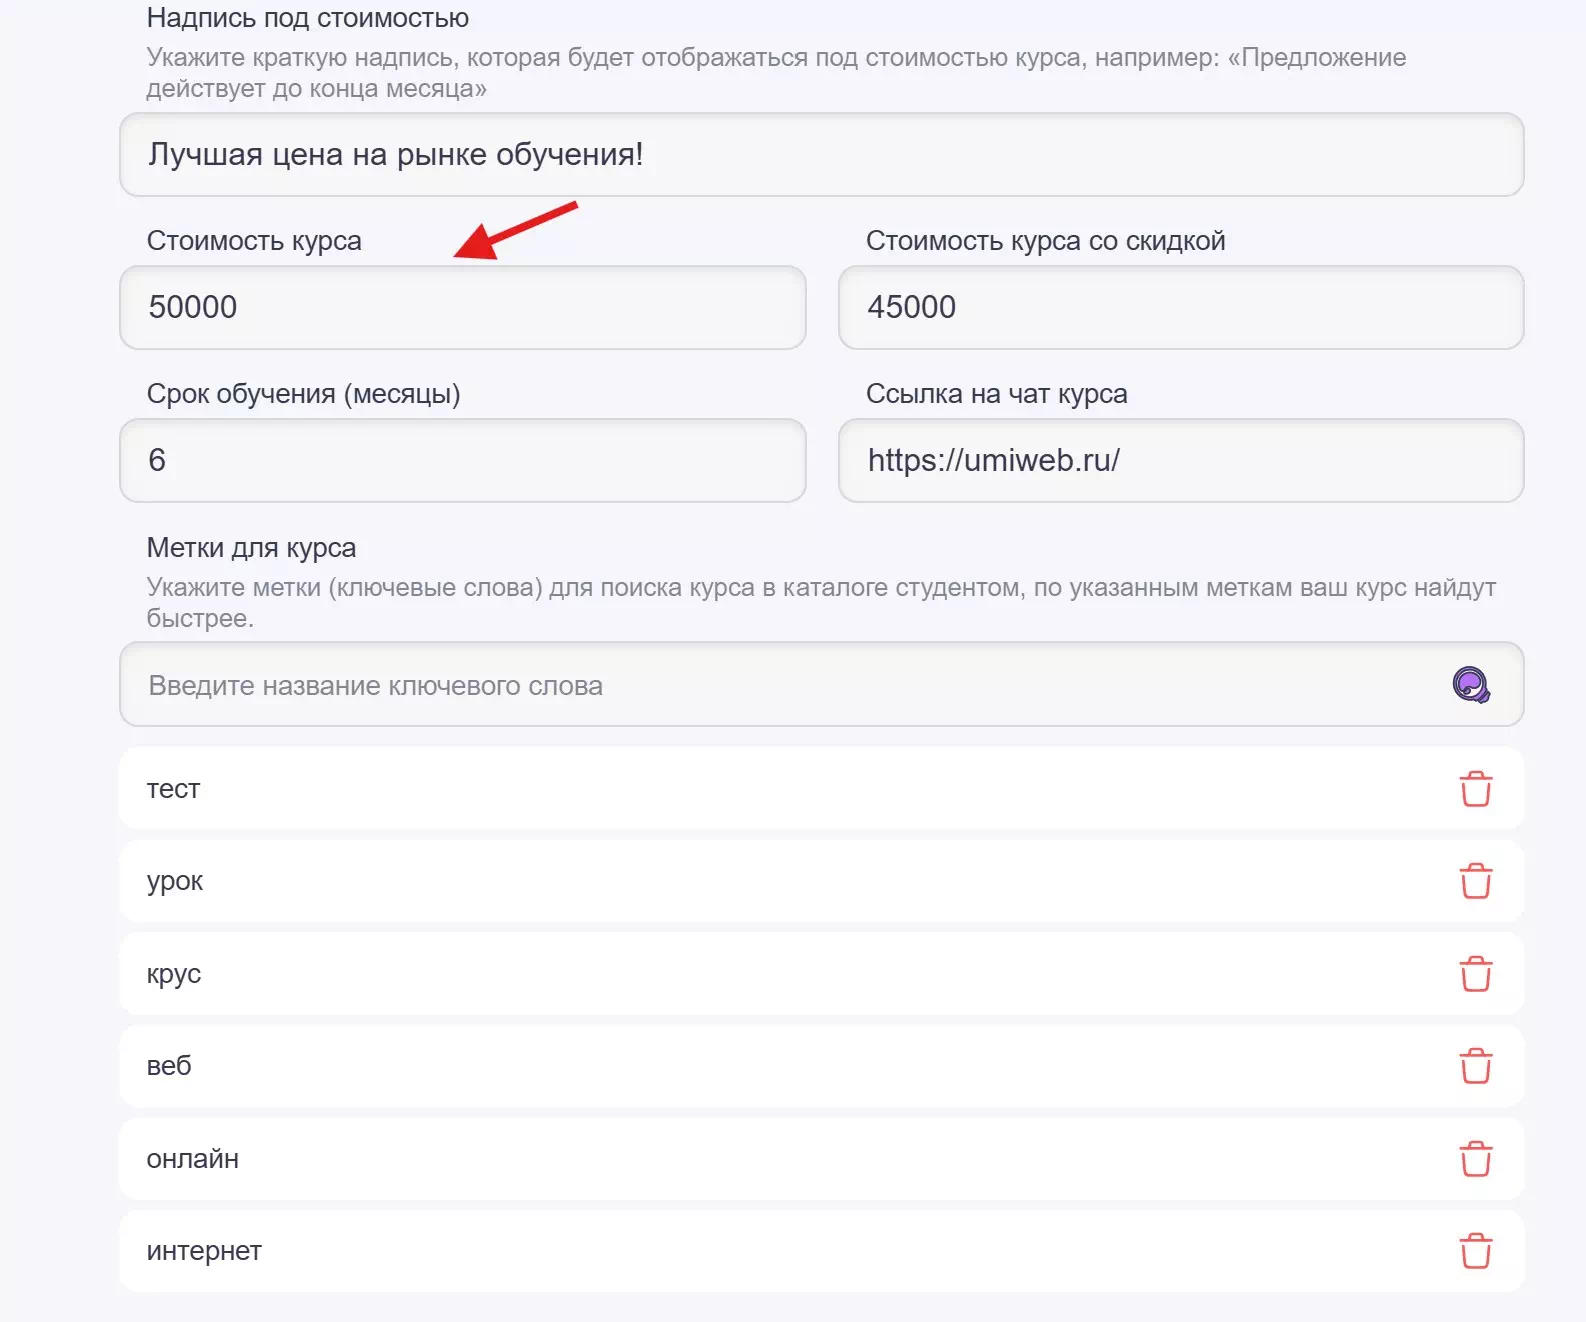Delete the 'тест' keyword tag

click(x=1475, y=789)
